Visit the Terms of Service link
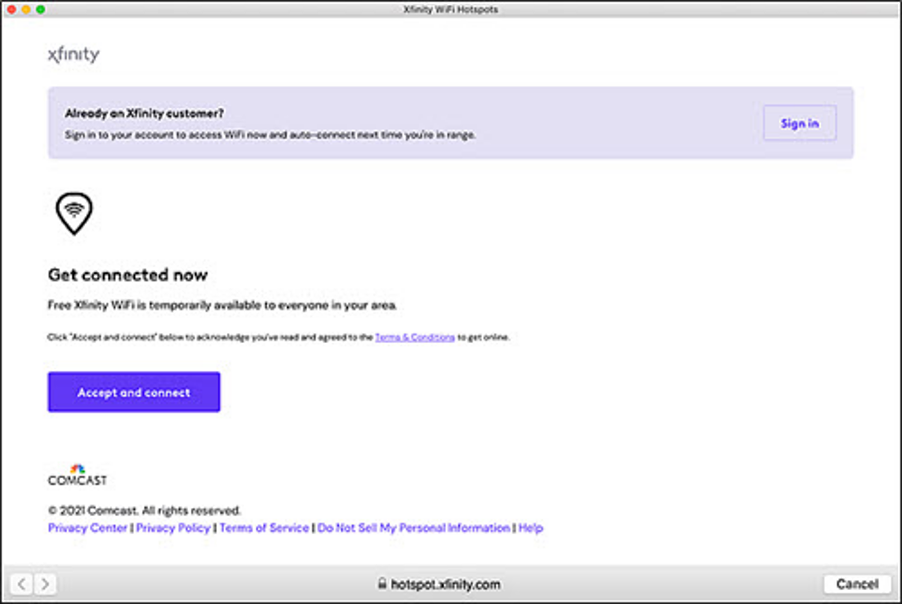The image size is (902, 604). (264, 528)
